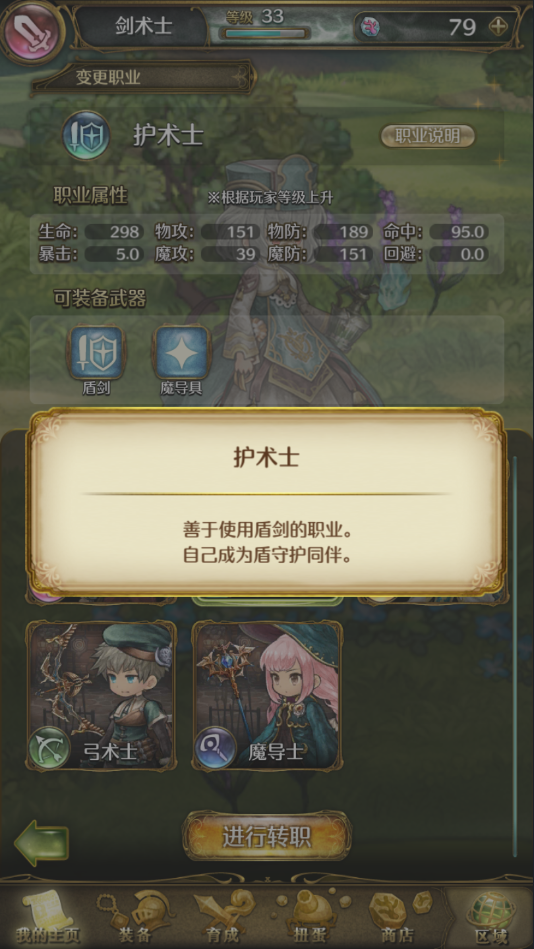The image size is (534, 949).
Task: Confirm with the 进行转职 button
Action: pos(266,836)
